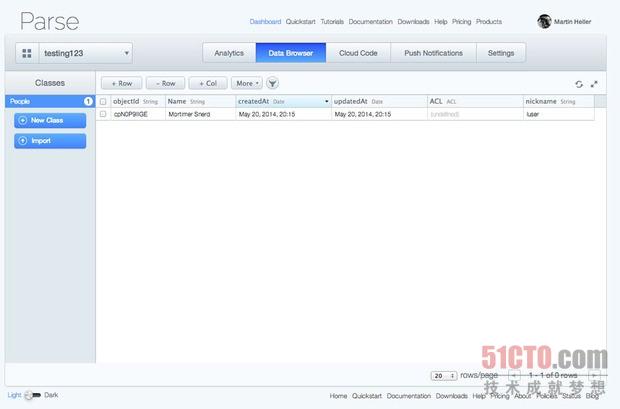Add a column with + Col

pyautogui.click(x=208, y=83)
